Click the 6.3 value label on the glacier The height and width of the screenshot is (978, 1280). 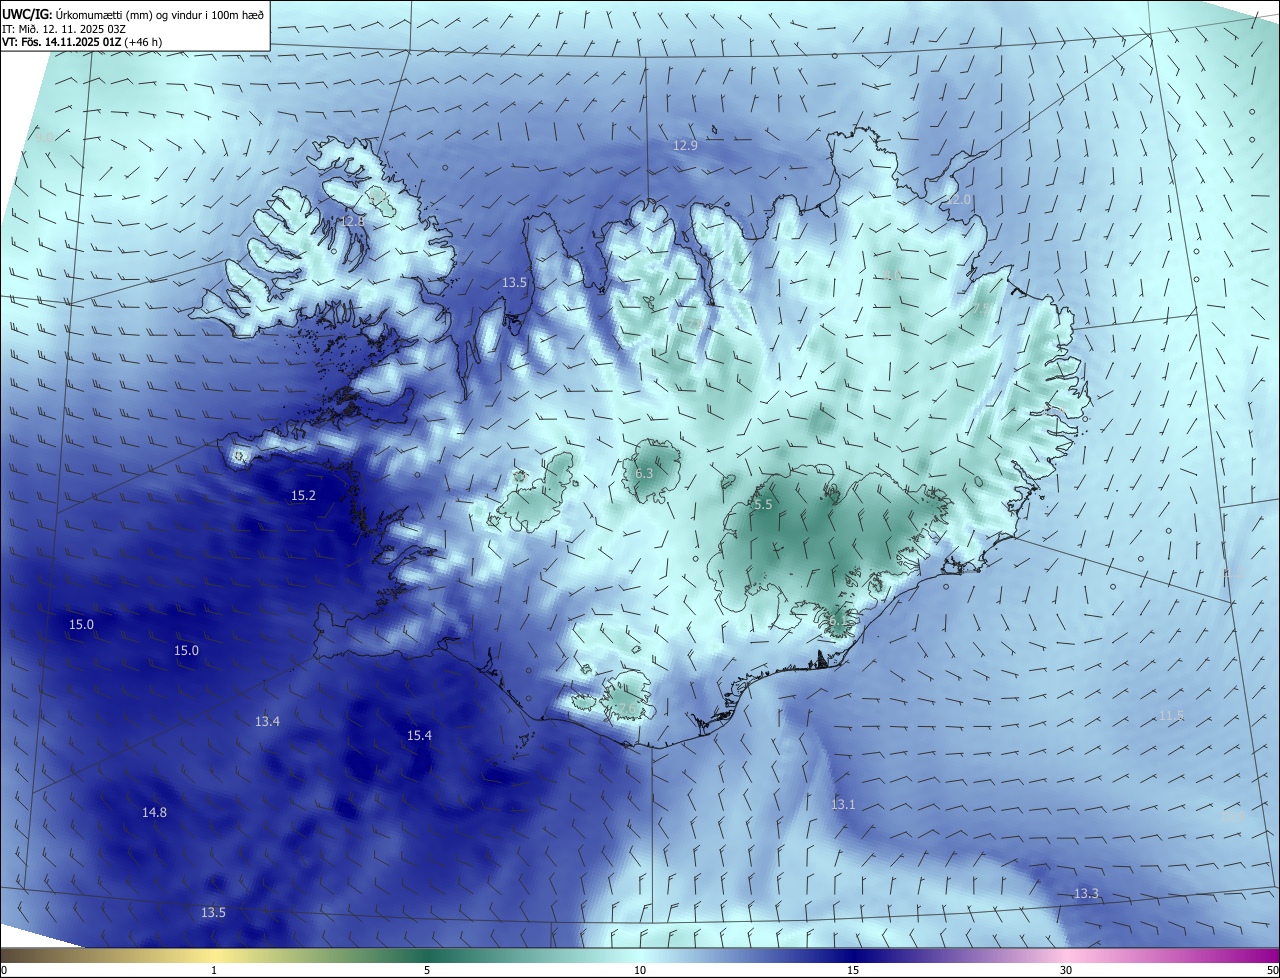(x=644, y=474)
